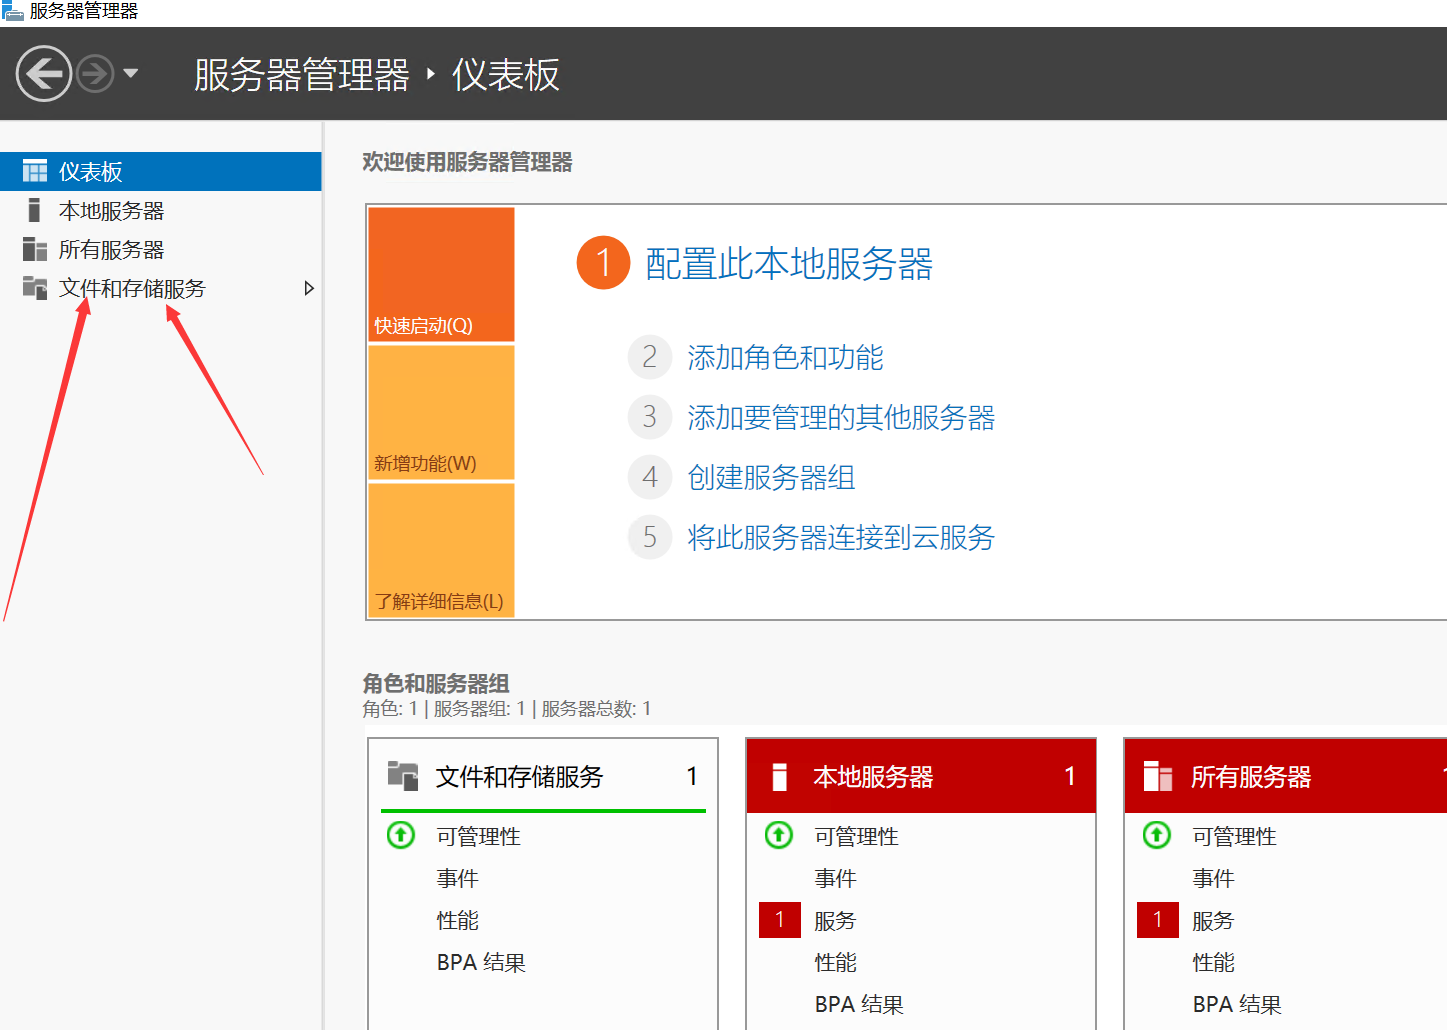Image resolution: width=1447 pixels, height=1030 pixels.
Task: Click the red services alert badge in 本地服务器
Action: pyautogui.click(x=780, y=920)
